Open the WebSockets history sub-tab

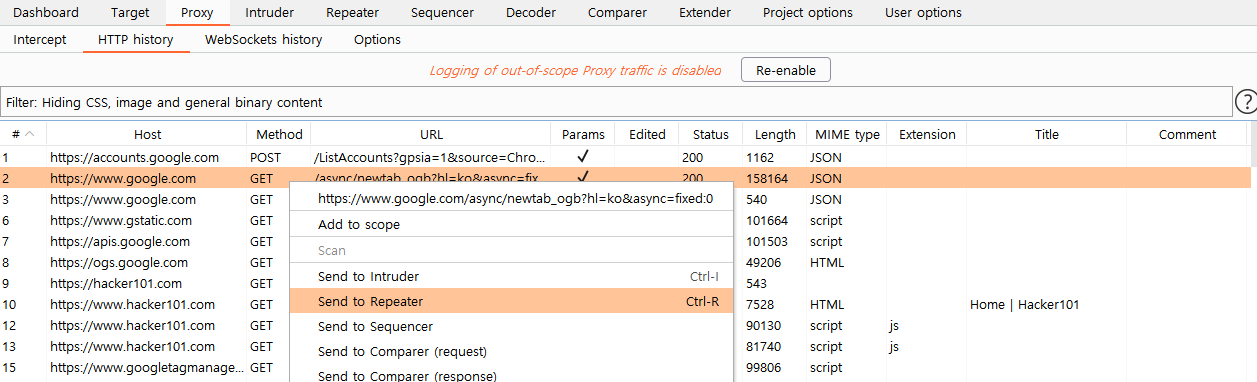click(264, 40)
